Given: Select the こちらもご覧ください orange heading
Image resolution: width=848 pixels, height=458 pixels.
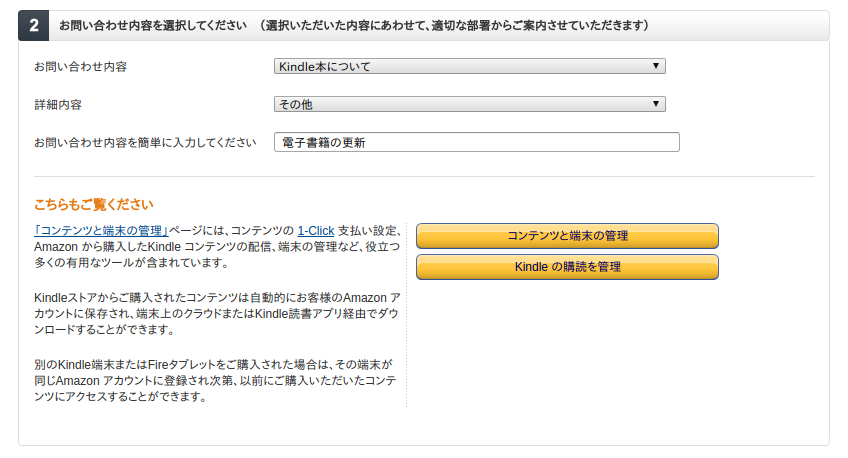Looking at the screenshot, I should (94, 204).
